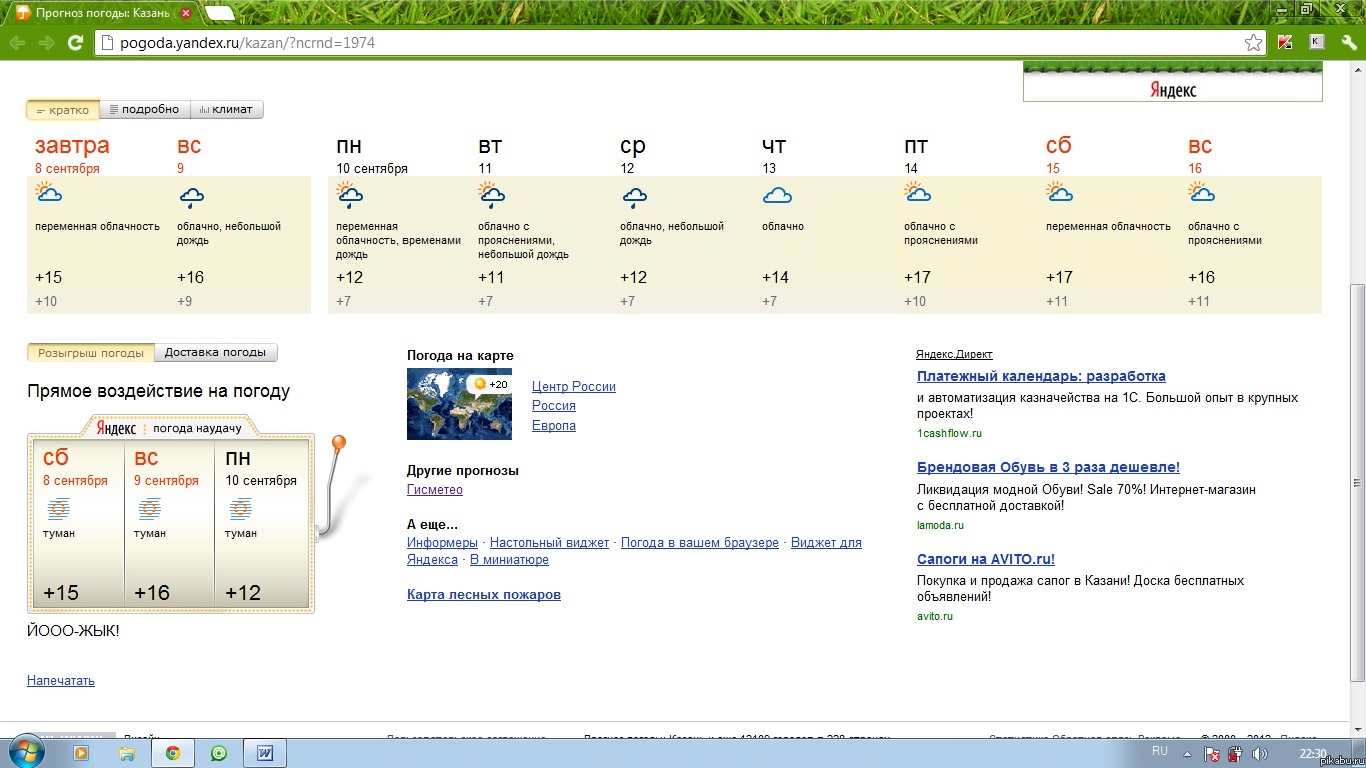Switch to the подробно forecast tab
Image resolution: width=1366 pixels, height=768 pixels.
(x=144, y=110)
